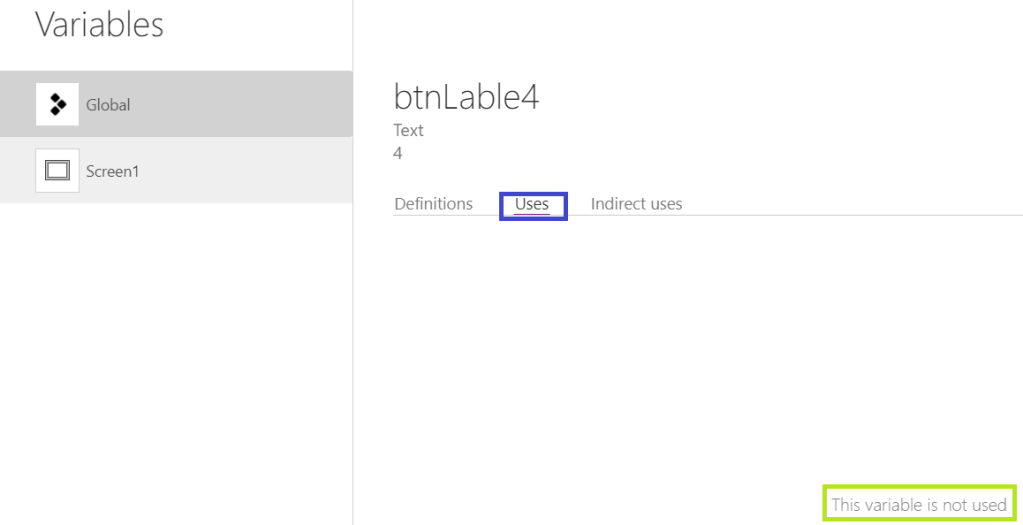The image size is (1023, 525).
Task: Show the Indirect uses tab
Action: click(x=636, y=204)
